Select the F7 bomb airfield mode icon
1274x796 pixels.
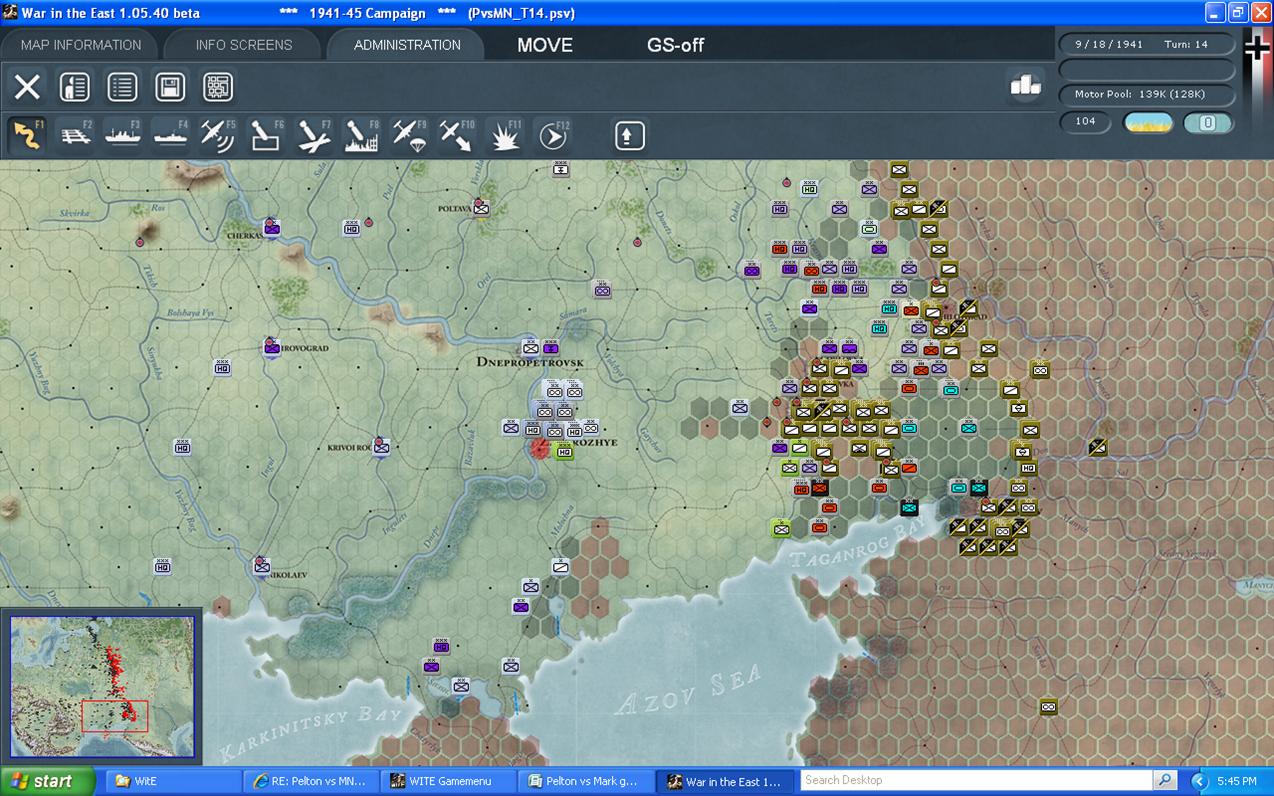(x=314, y=135)
